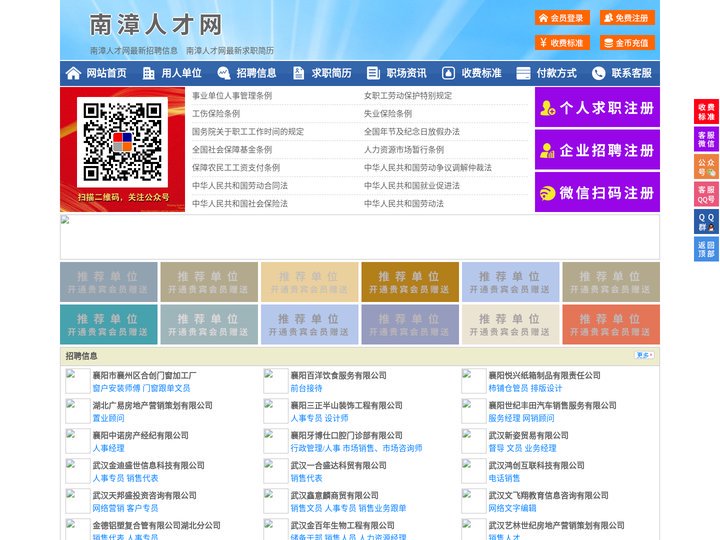720x540 pixels.
Task: Click the logo placeholder beside 襄阳悦兴纸箱制品有限责任公司
Action: [x=473, y=381]
